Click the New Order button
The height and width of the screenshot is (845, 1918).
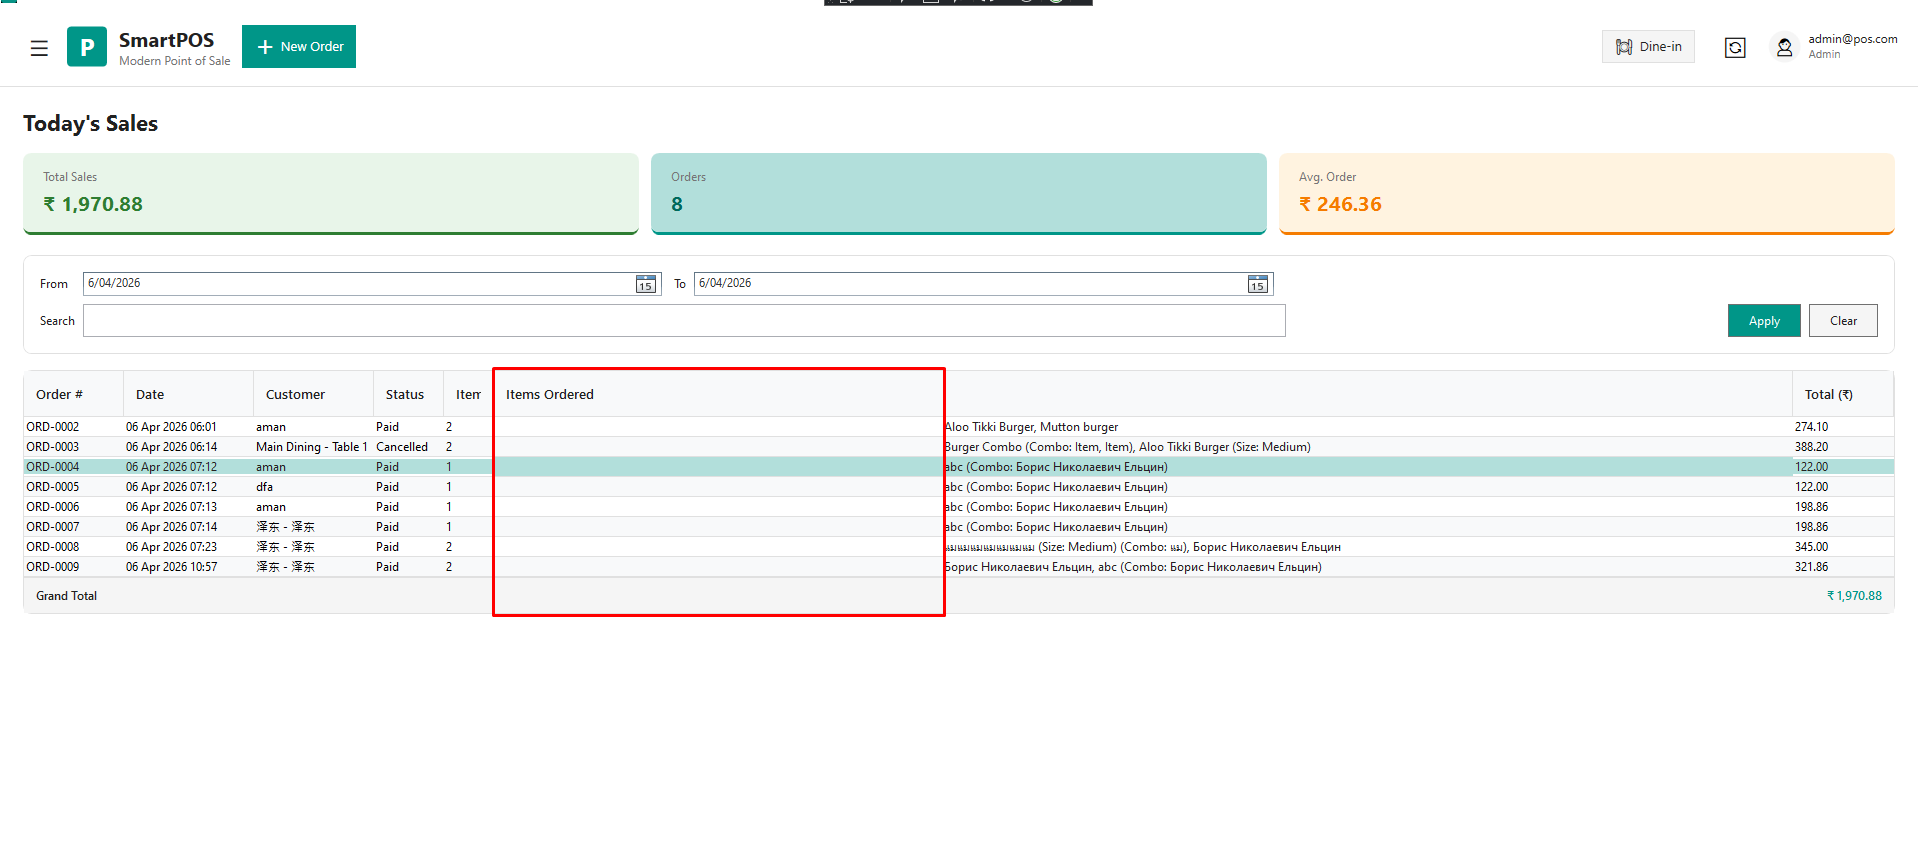[299, 47]
